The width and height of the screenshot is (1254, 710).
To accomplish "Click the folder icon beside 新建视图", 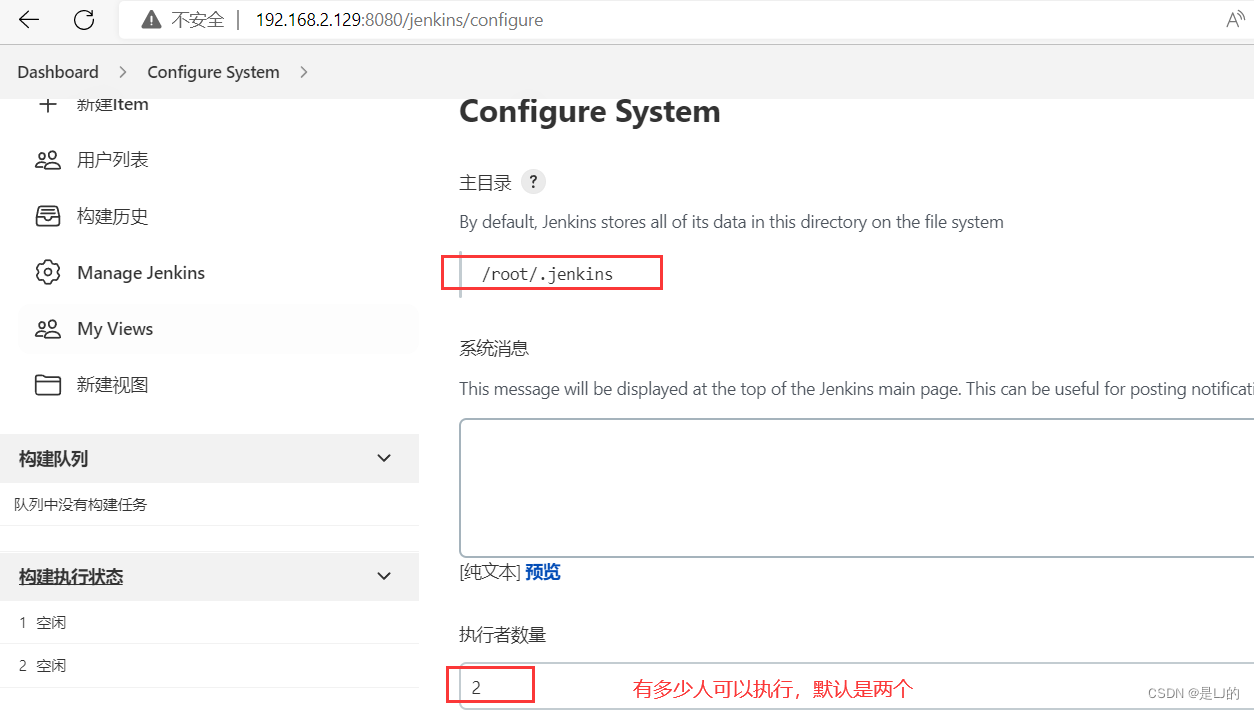I will [x=47, y=385].
